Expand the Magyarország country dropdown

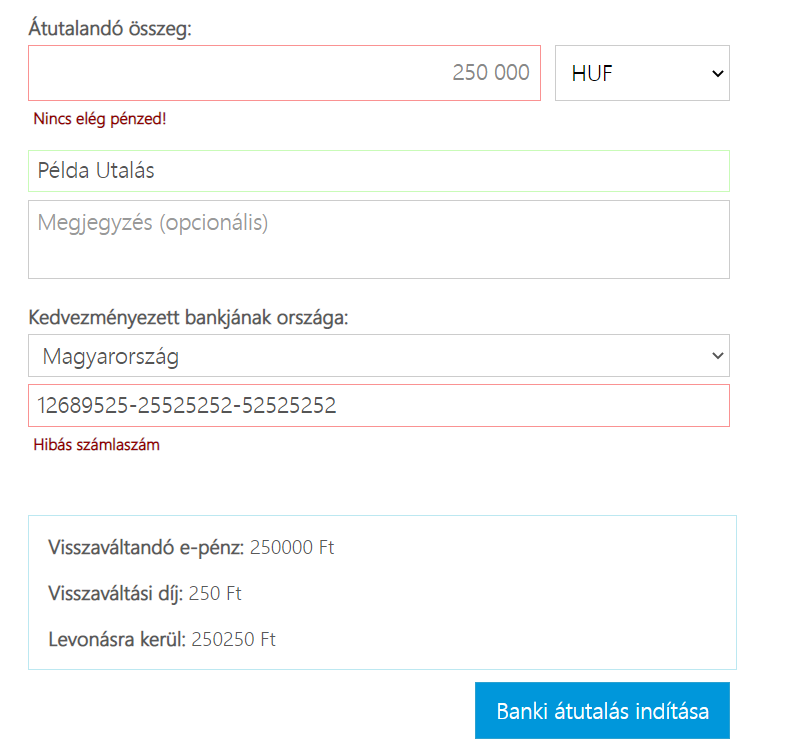point(379,355)
